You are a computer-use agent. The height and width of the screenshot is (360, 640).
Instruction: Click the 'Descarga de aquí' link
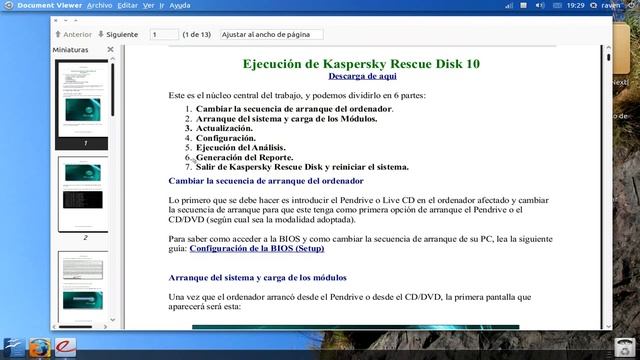coord(362,76)
